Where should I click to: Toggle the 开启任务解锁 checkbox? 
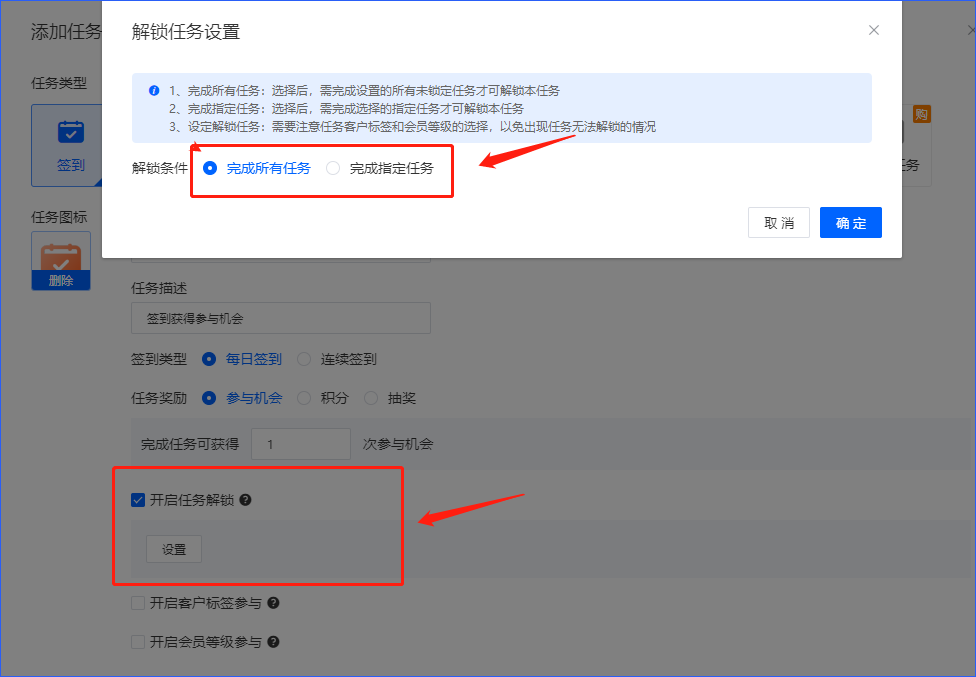(138, 500)
